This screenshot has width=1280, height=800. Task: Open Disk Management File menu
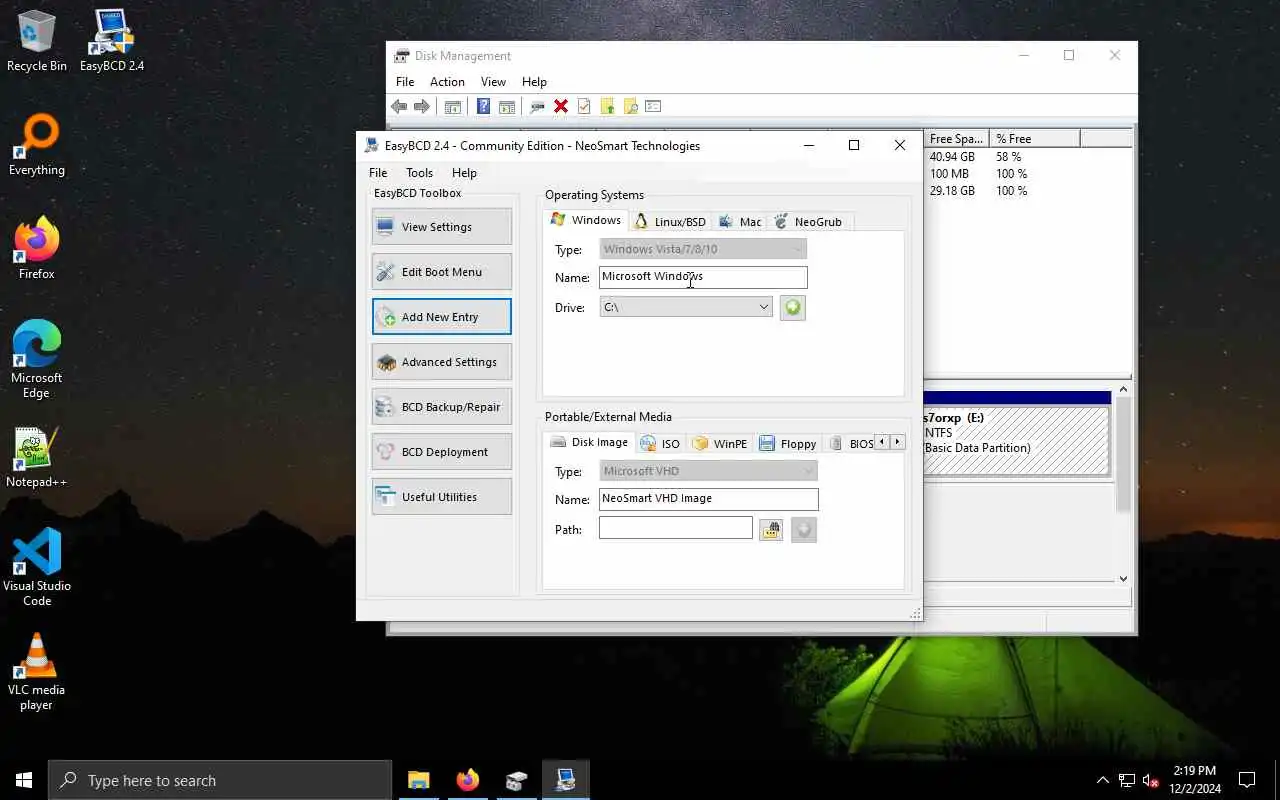point(405,82)
